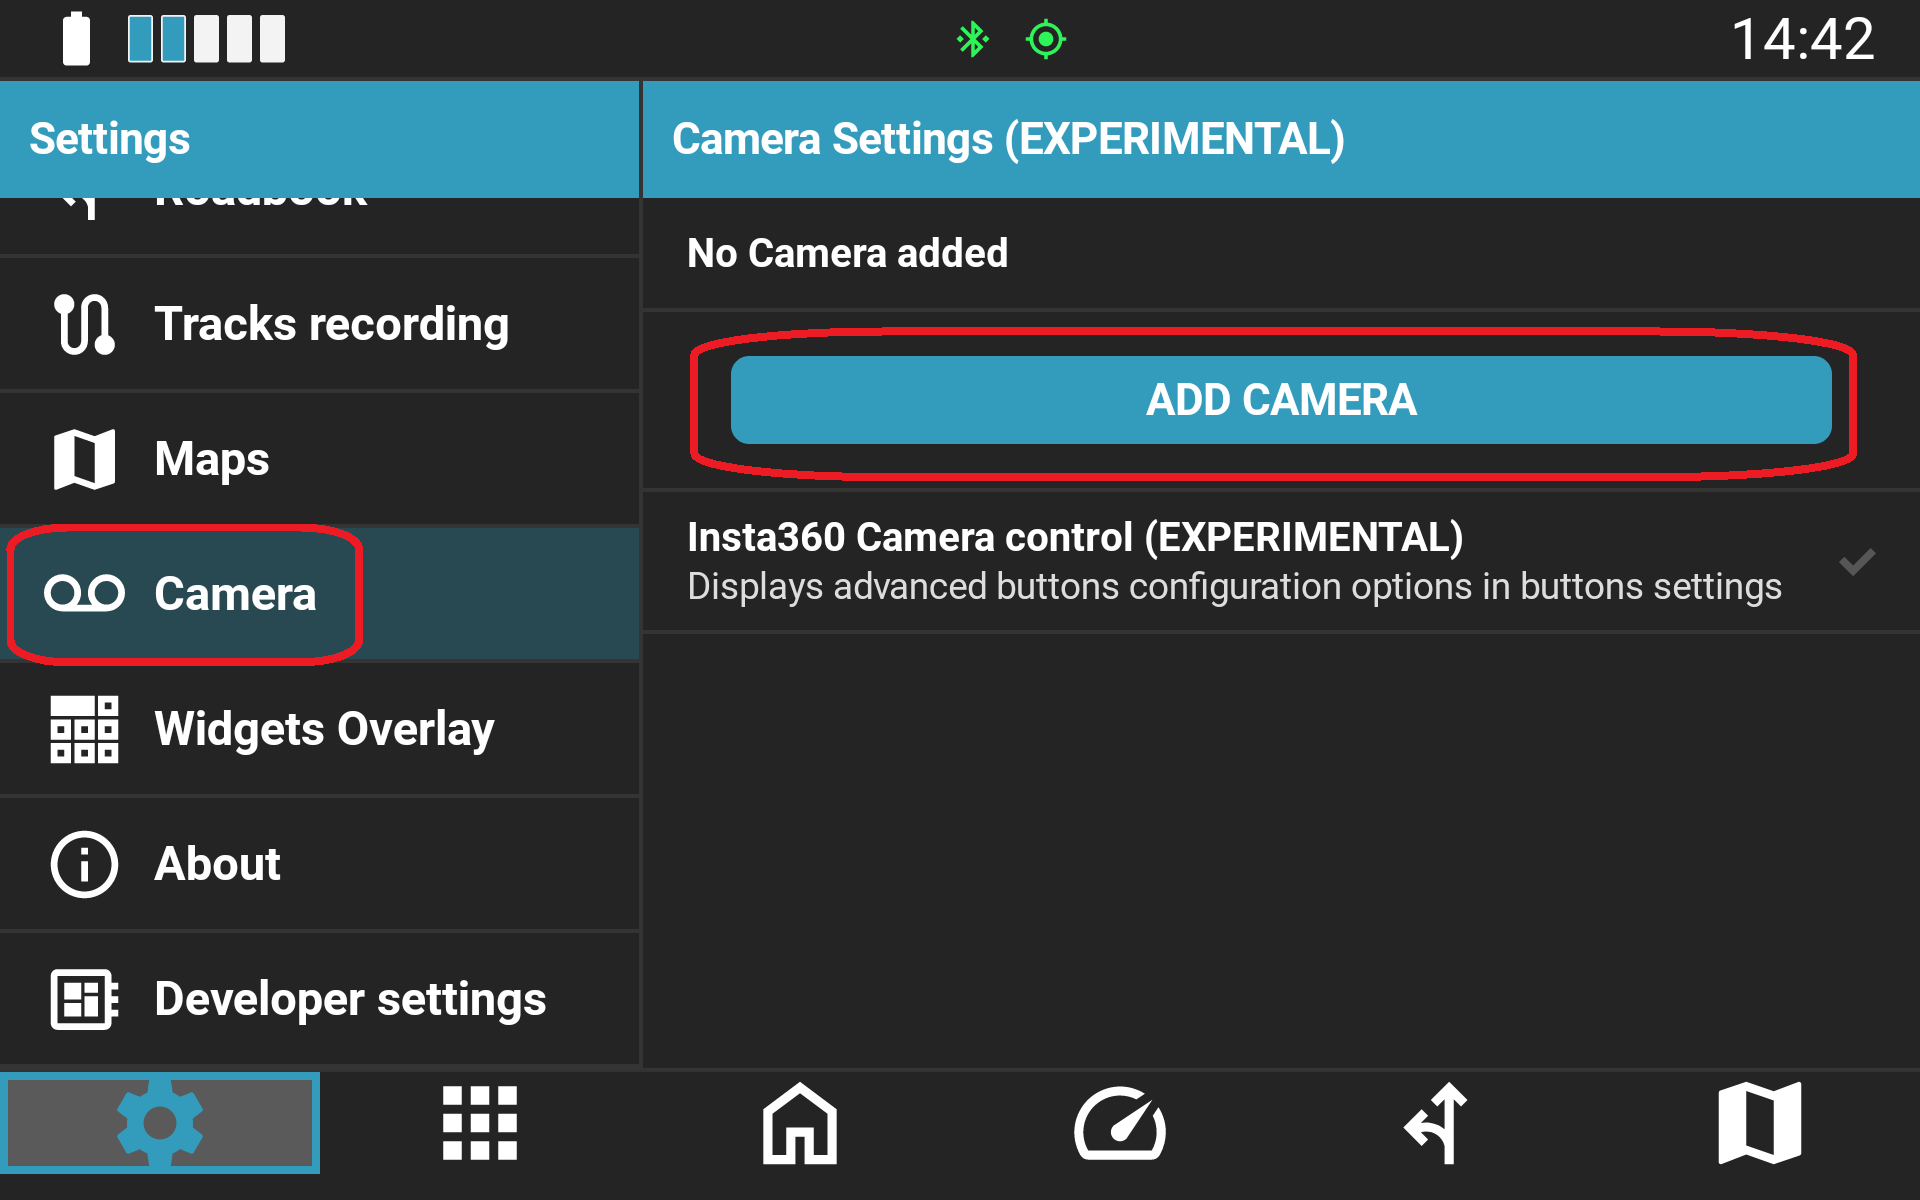Tap the ADD CAMERA button
Screen dimensions: 1920x1200
[x=1281, y=400]
